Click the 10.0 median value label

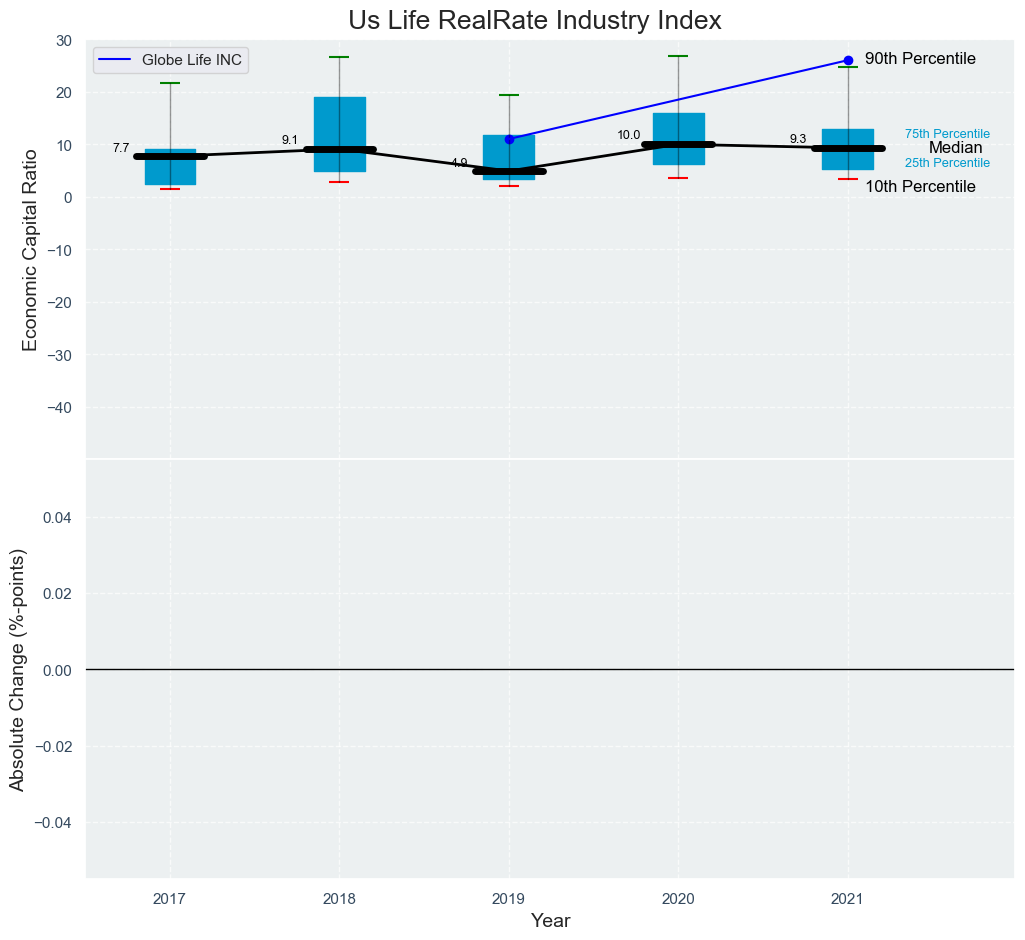(x=629, y=135)
